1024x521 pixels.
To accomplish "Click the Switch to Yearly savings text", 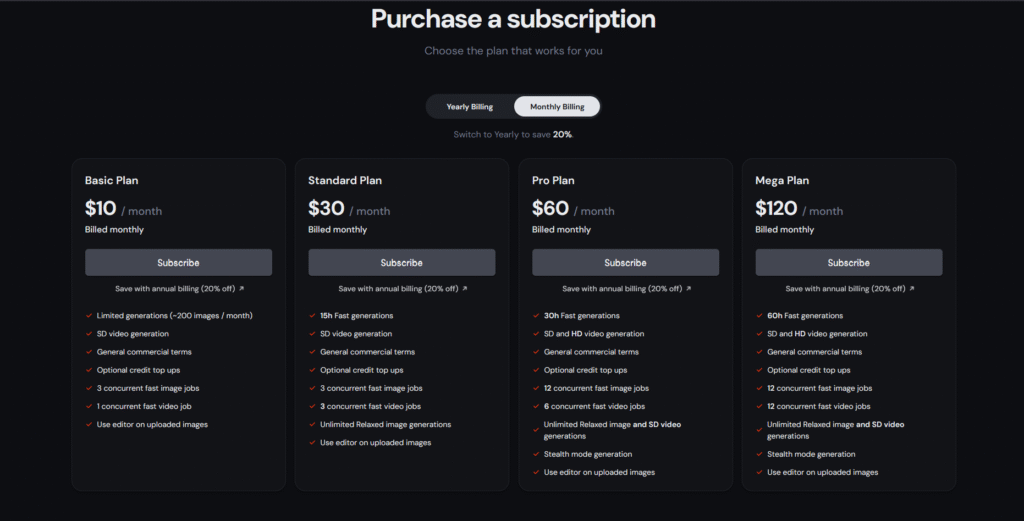I will click(x=513, y=134).
